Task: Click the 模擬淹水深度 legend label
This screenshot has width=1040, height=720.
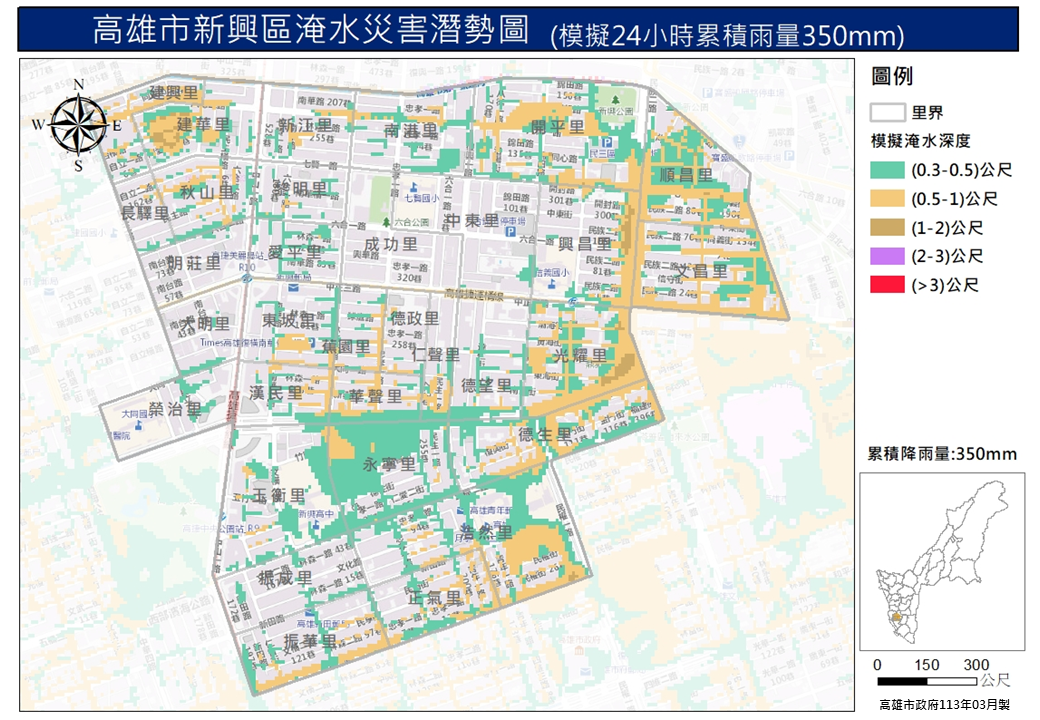Action: (x=921, y=141)
